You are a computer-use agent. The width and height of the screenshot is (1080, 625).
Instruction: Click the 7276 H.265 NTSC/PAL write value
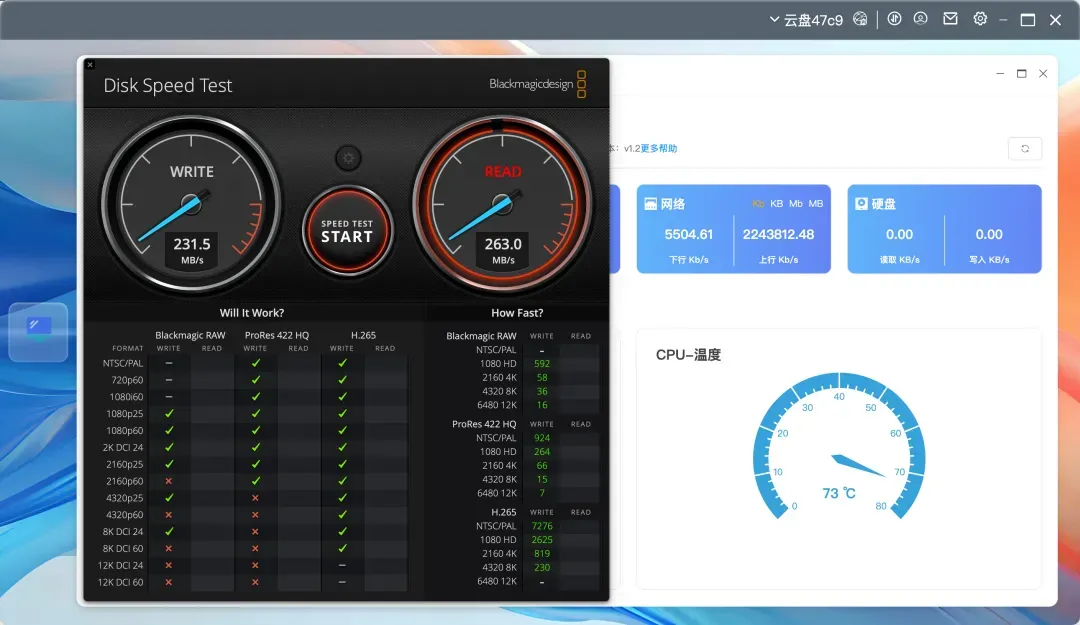click(x=542, y=526)
